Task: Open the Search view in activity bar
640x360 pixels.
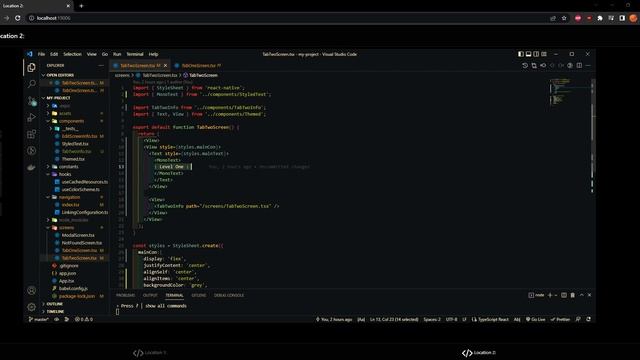Action: coord(31,84)
